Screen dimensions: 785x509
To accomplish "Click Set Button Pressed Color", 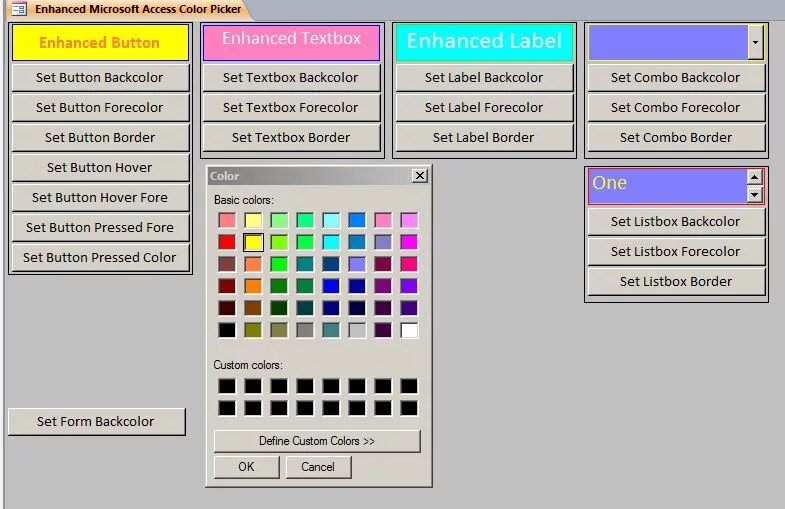I will [100, 258].
